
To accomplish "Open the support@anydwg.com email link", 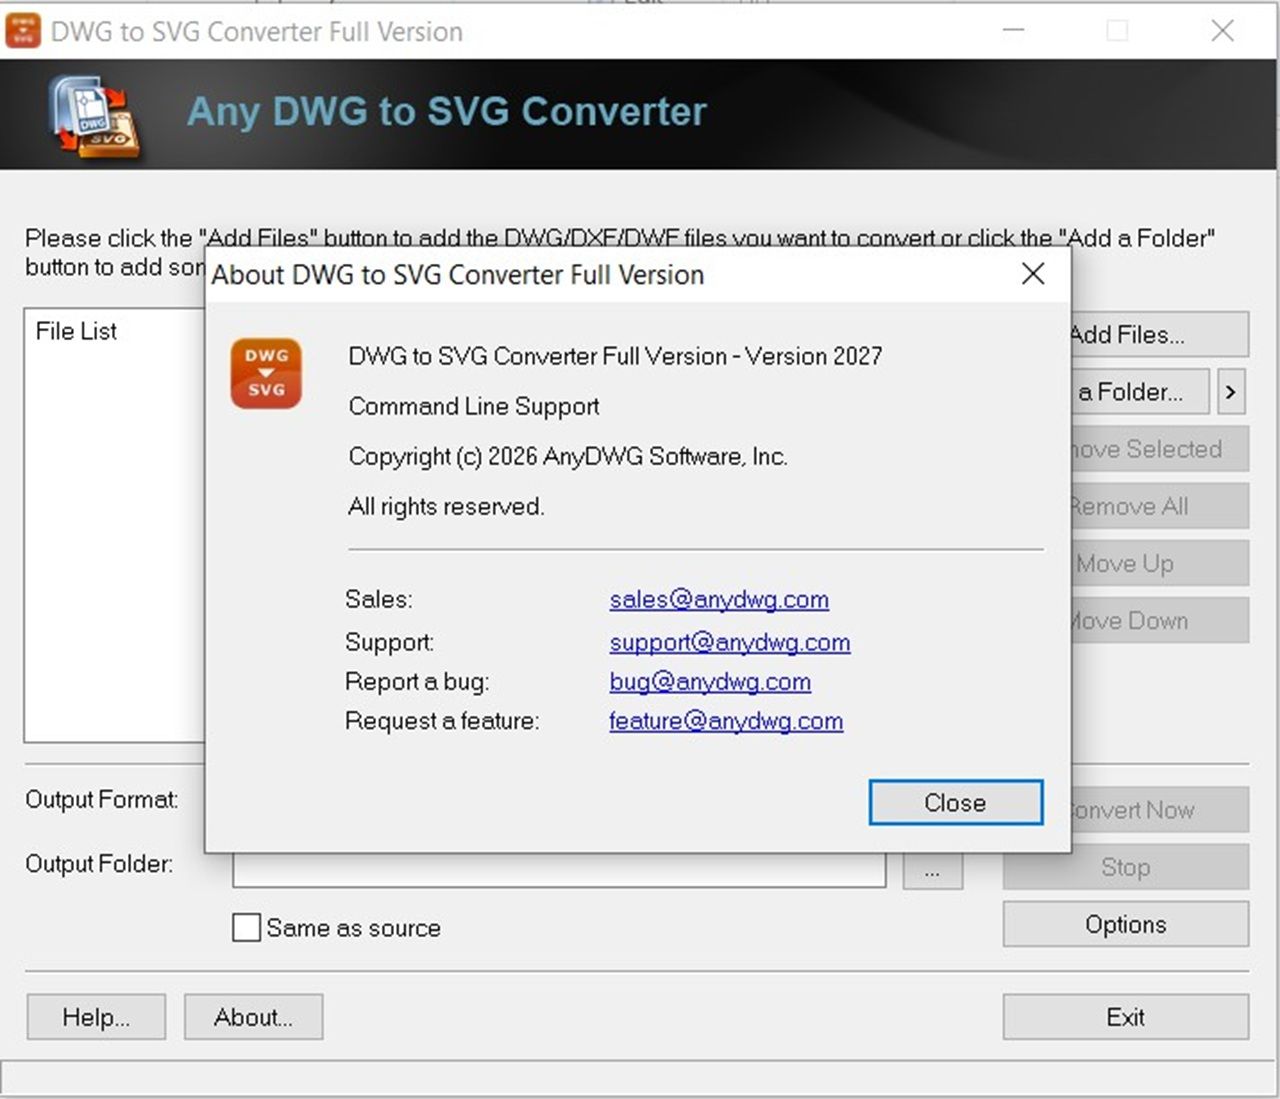I will point(730,642).
